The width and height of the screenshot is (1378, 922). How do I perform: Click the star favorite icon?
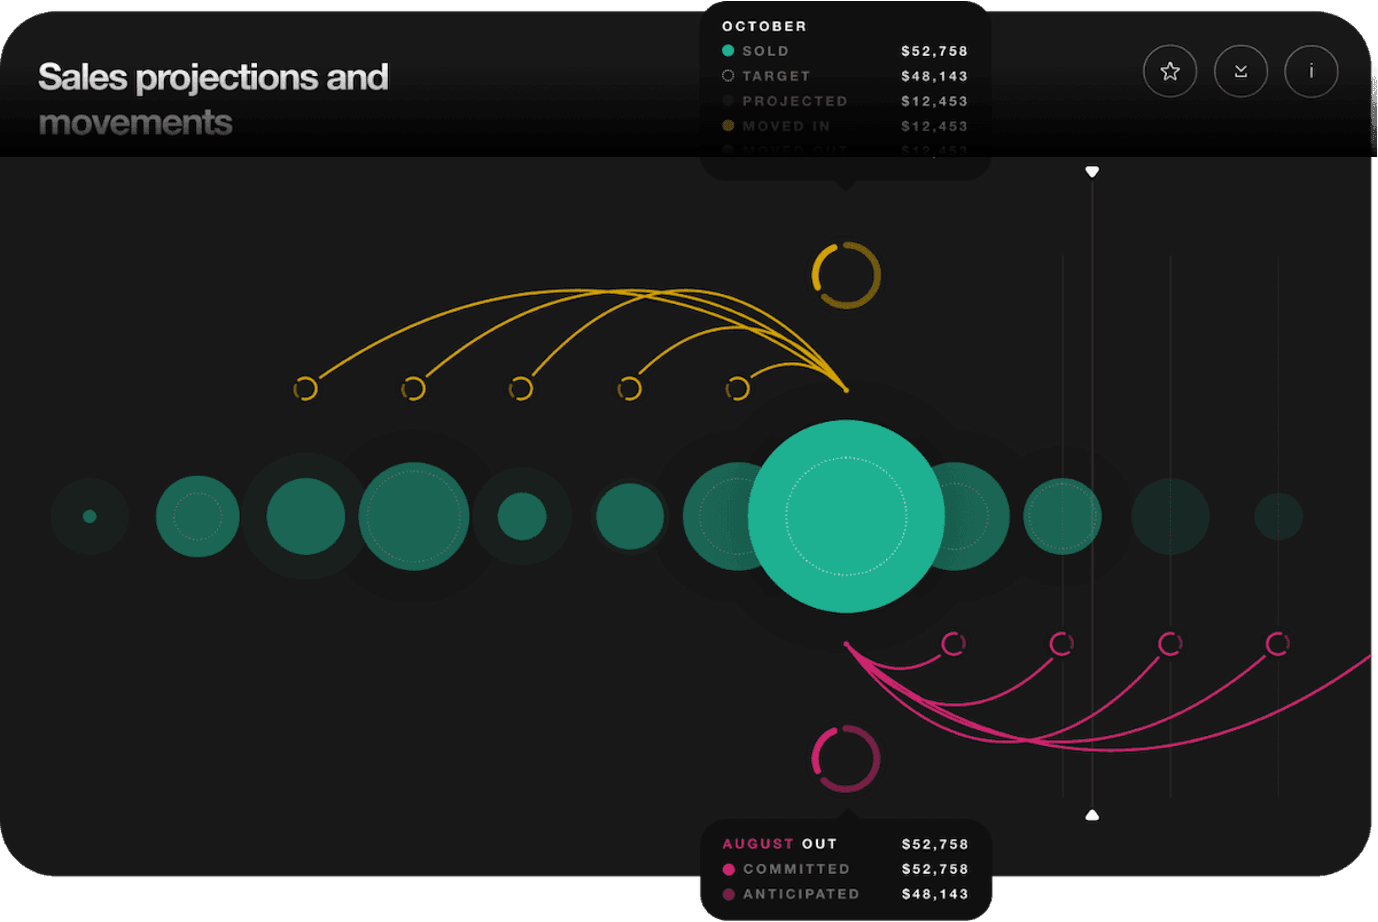[x=1170, y=71]
